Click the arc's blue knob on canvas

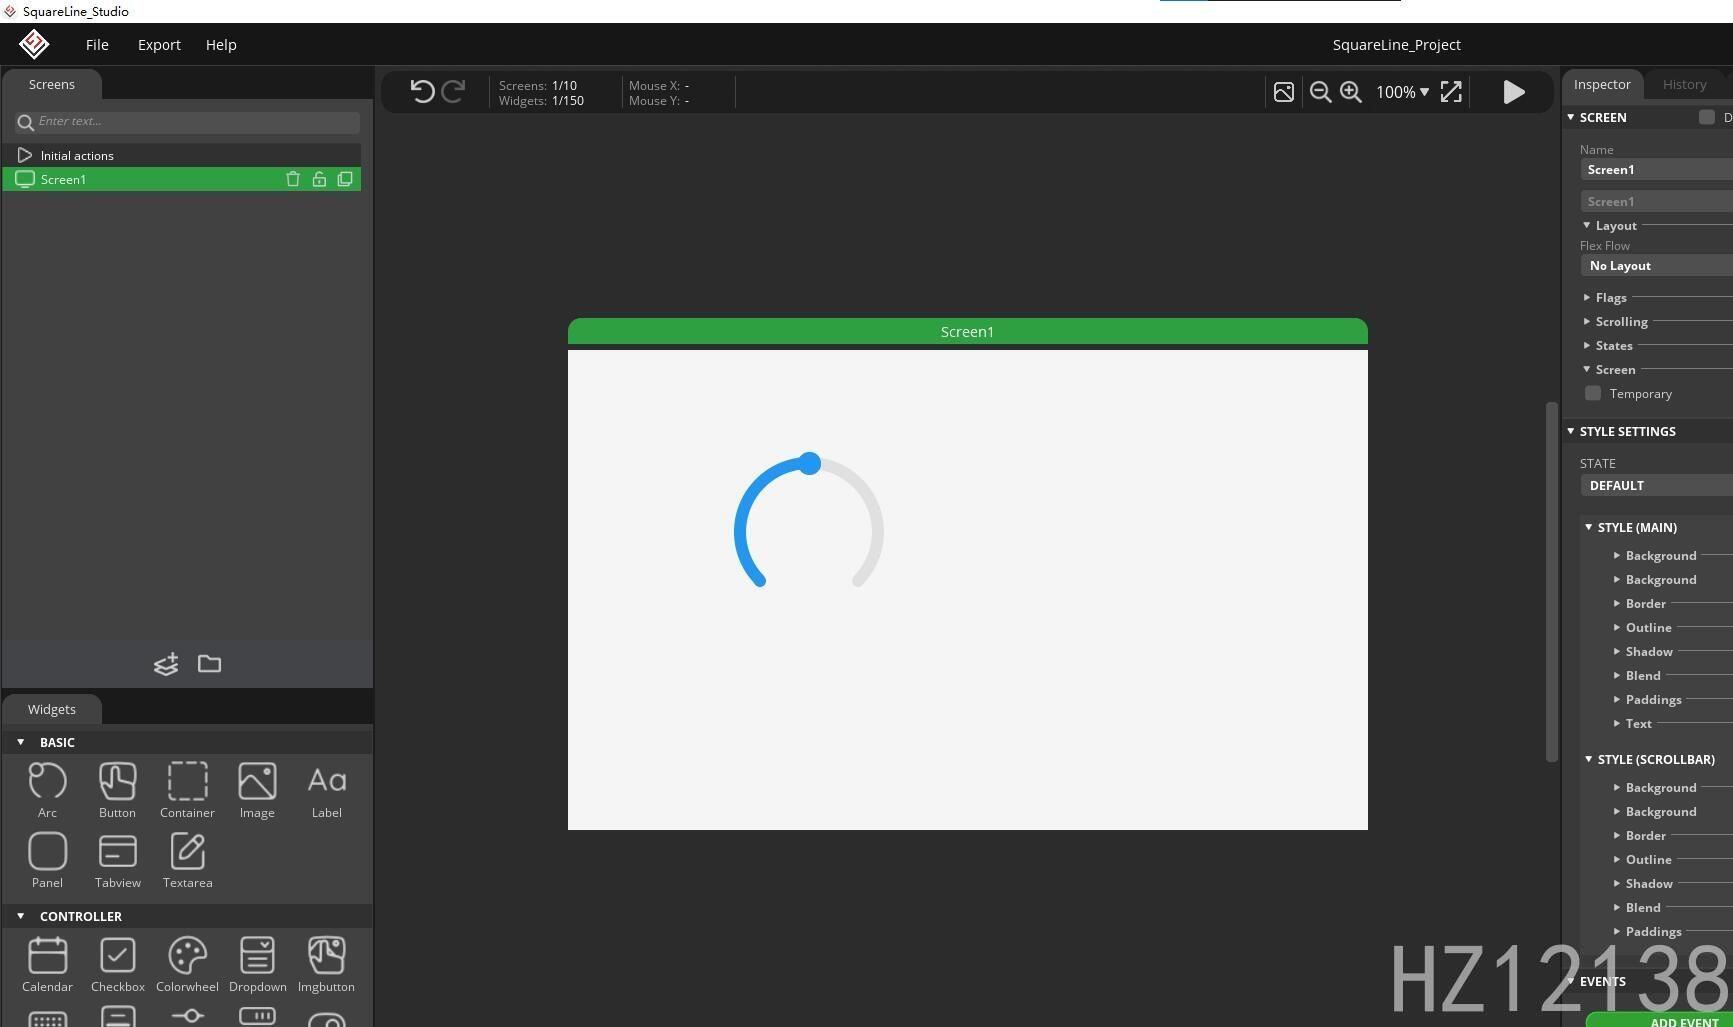coord(810,463)
